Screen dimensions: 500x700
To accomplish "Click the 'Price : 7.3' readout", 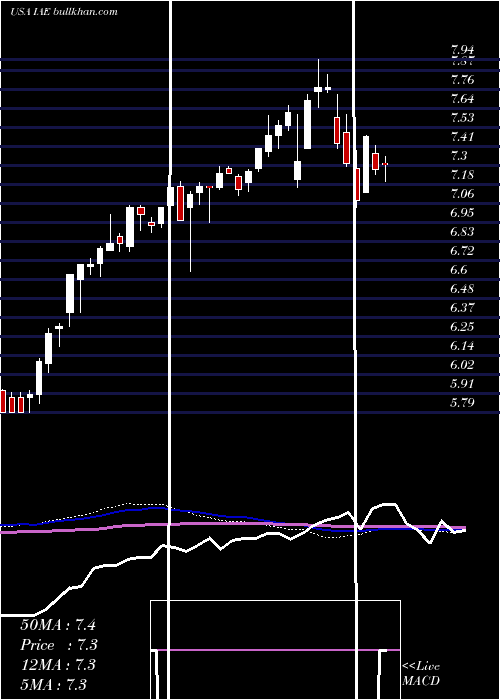I will coord(59,645).
